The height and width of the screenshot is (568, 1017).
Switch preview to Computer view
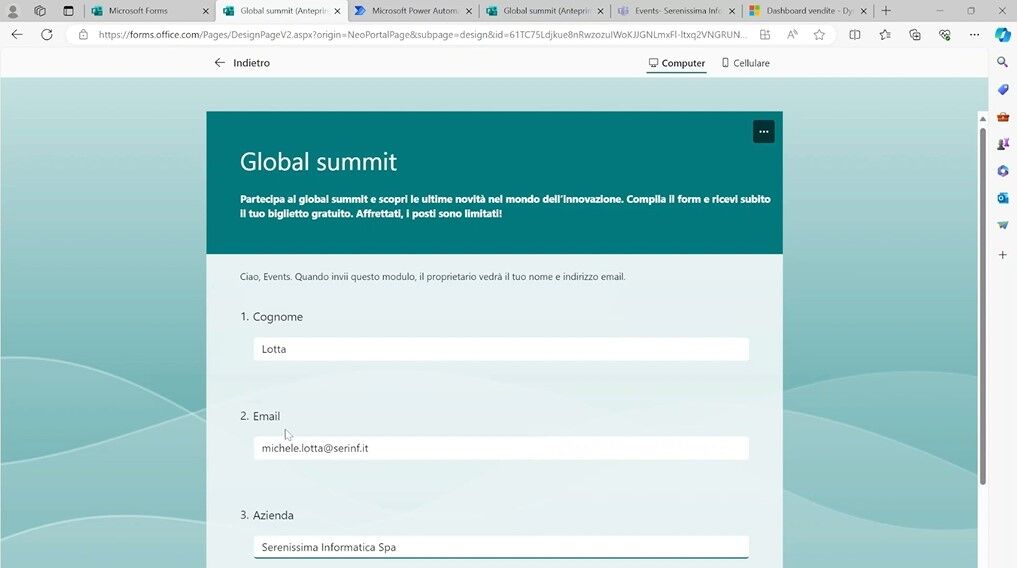point(676,63)
